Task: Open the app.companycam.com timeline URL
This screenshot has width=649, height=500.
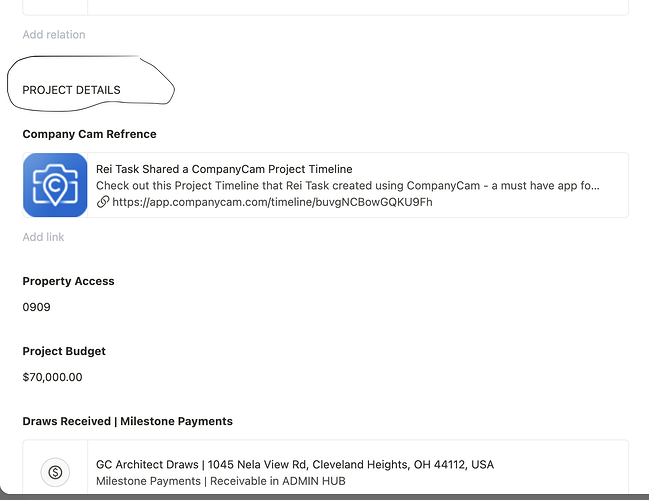Action: tap(272, 202)
